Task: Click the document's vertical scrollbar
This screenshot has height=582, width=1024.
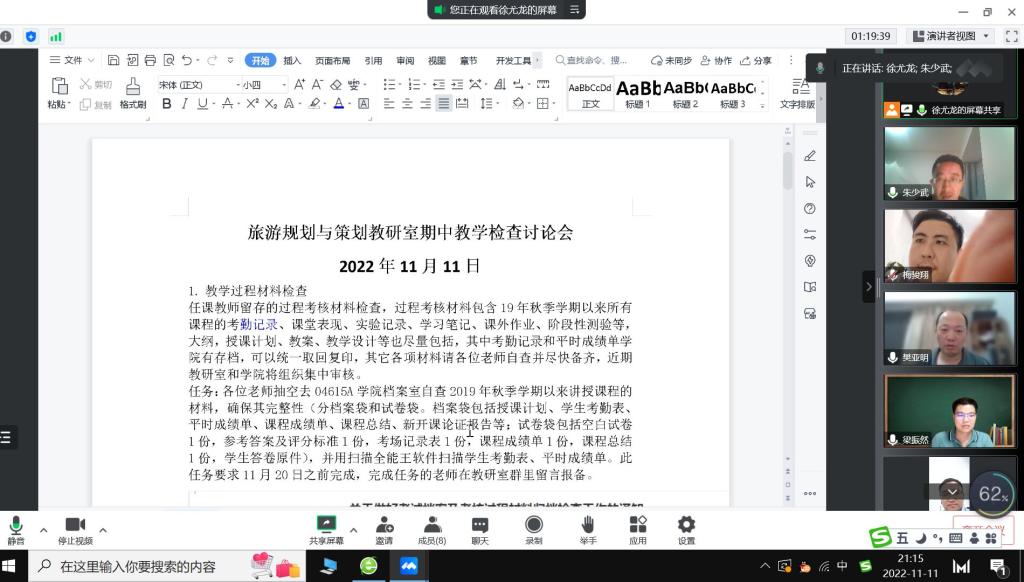Action: click(788, 300)
